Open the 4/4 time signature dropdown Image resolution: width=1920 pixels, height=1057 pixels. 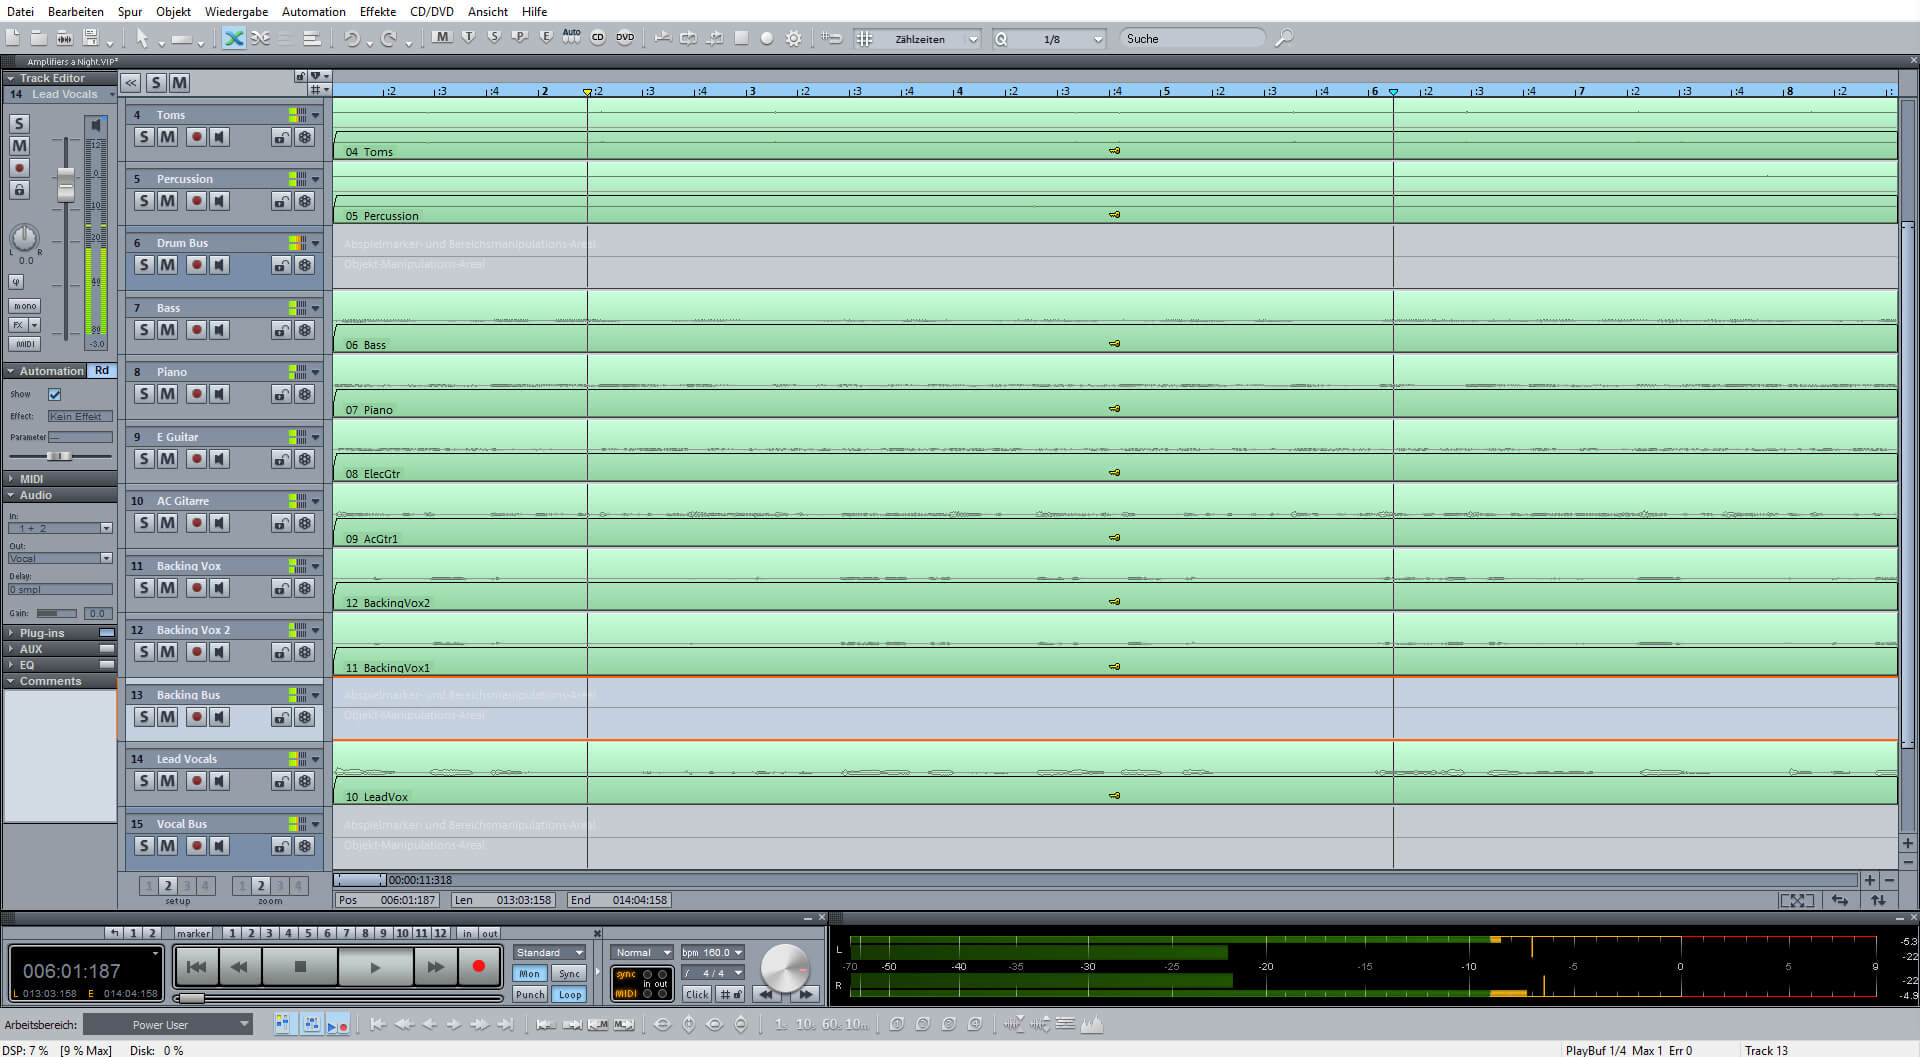coord(713,973)
